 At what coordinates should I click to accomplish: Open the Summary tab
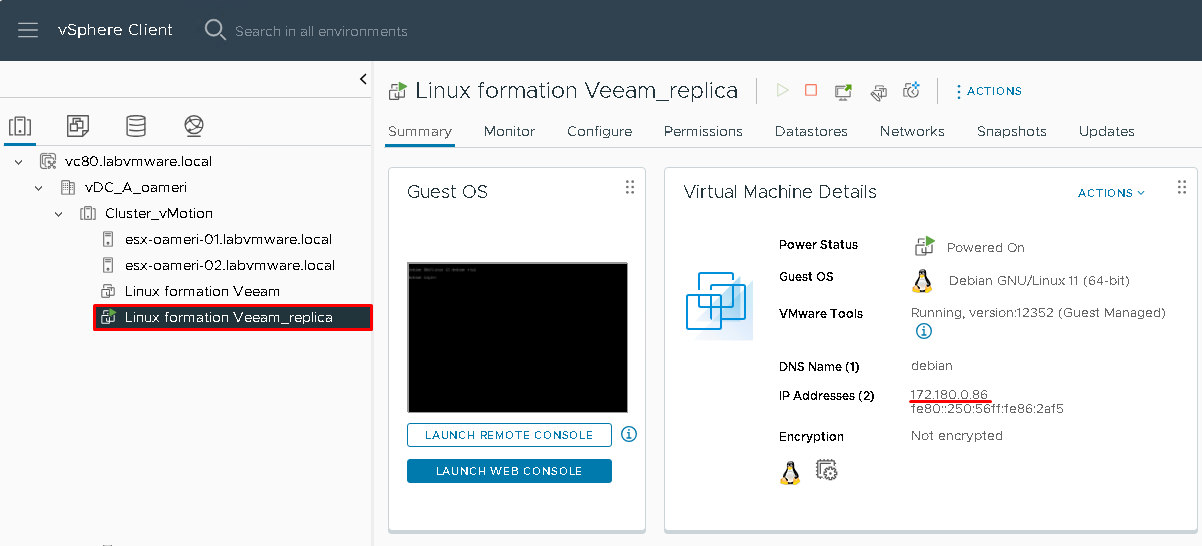[x=420, y=131]
